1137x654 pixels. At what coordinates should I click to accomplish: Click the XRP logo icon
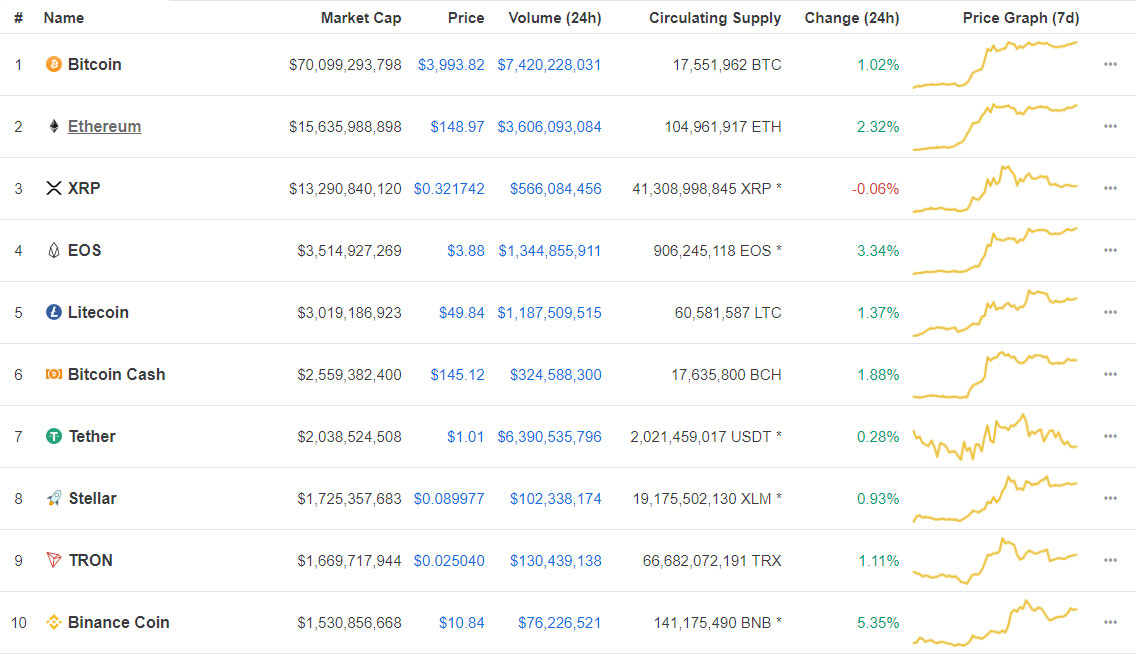pos(54,189)
